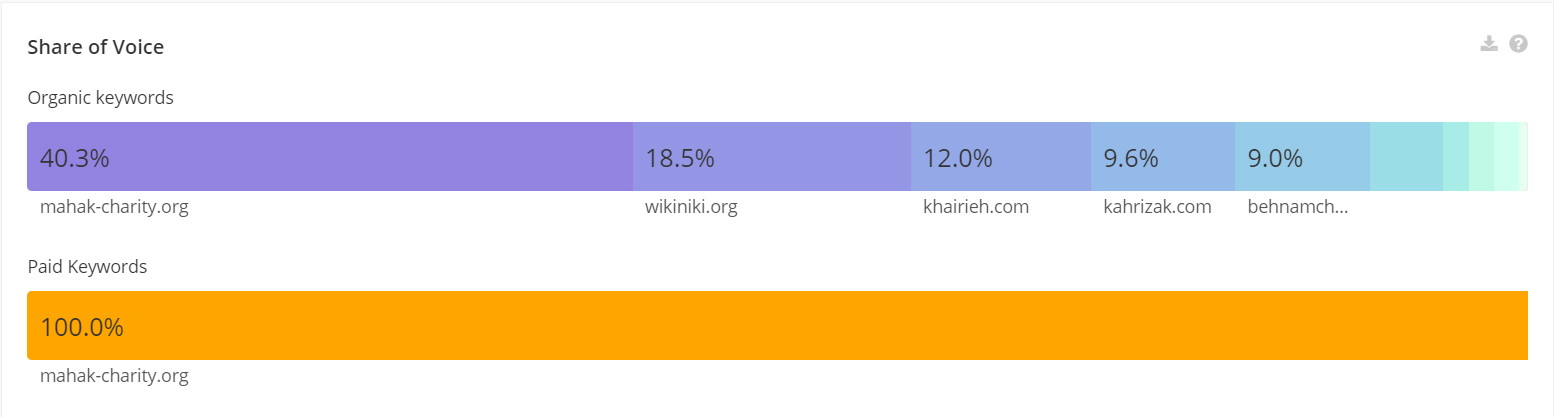
Task: Select the orange 100.0% paid keywords bar
Action: pos(777,325)
